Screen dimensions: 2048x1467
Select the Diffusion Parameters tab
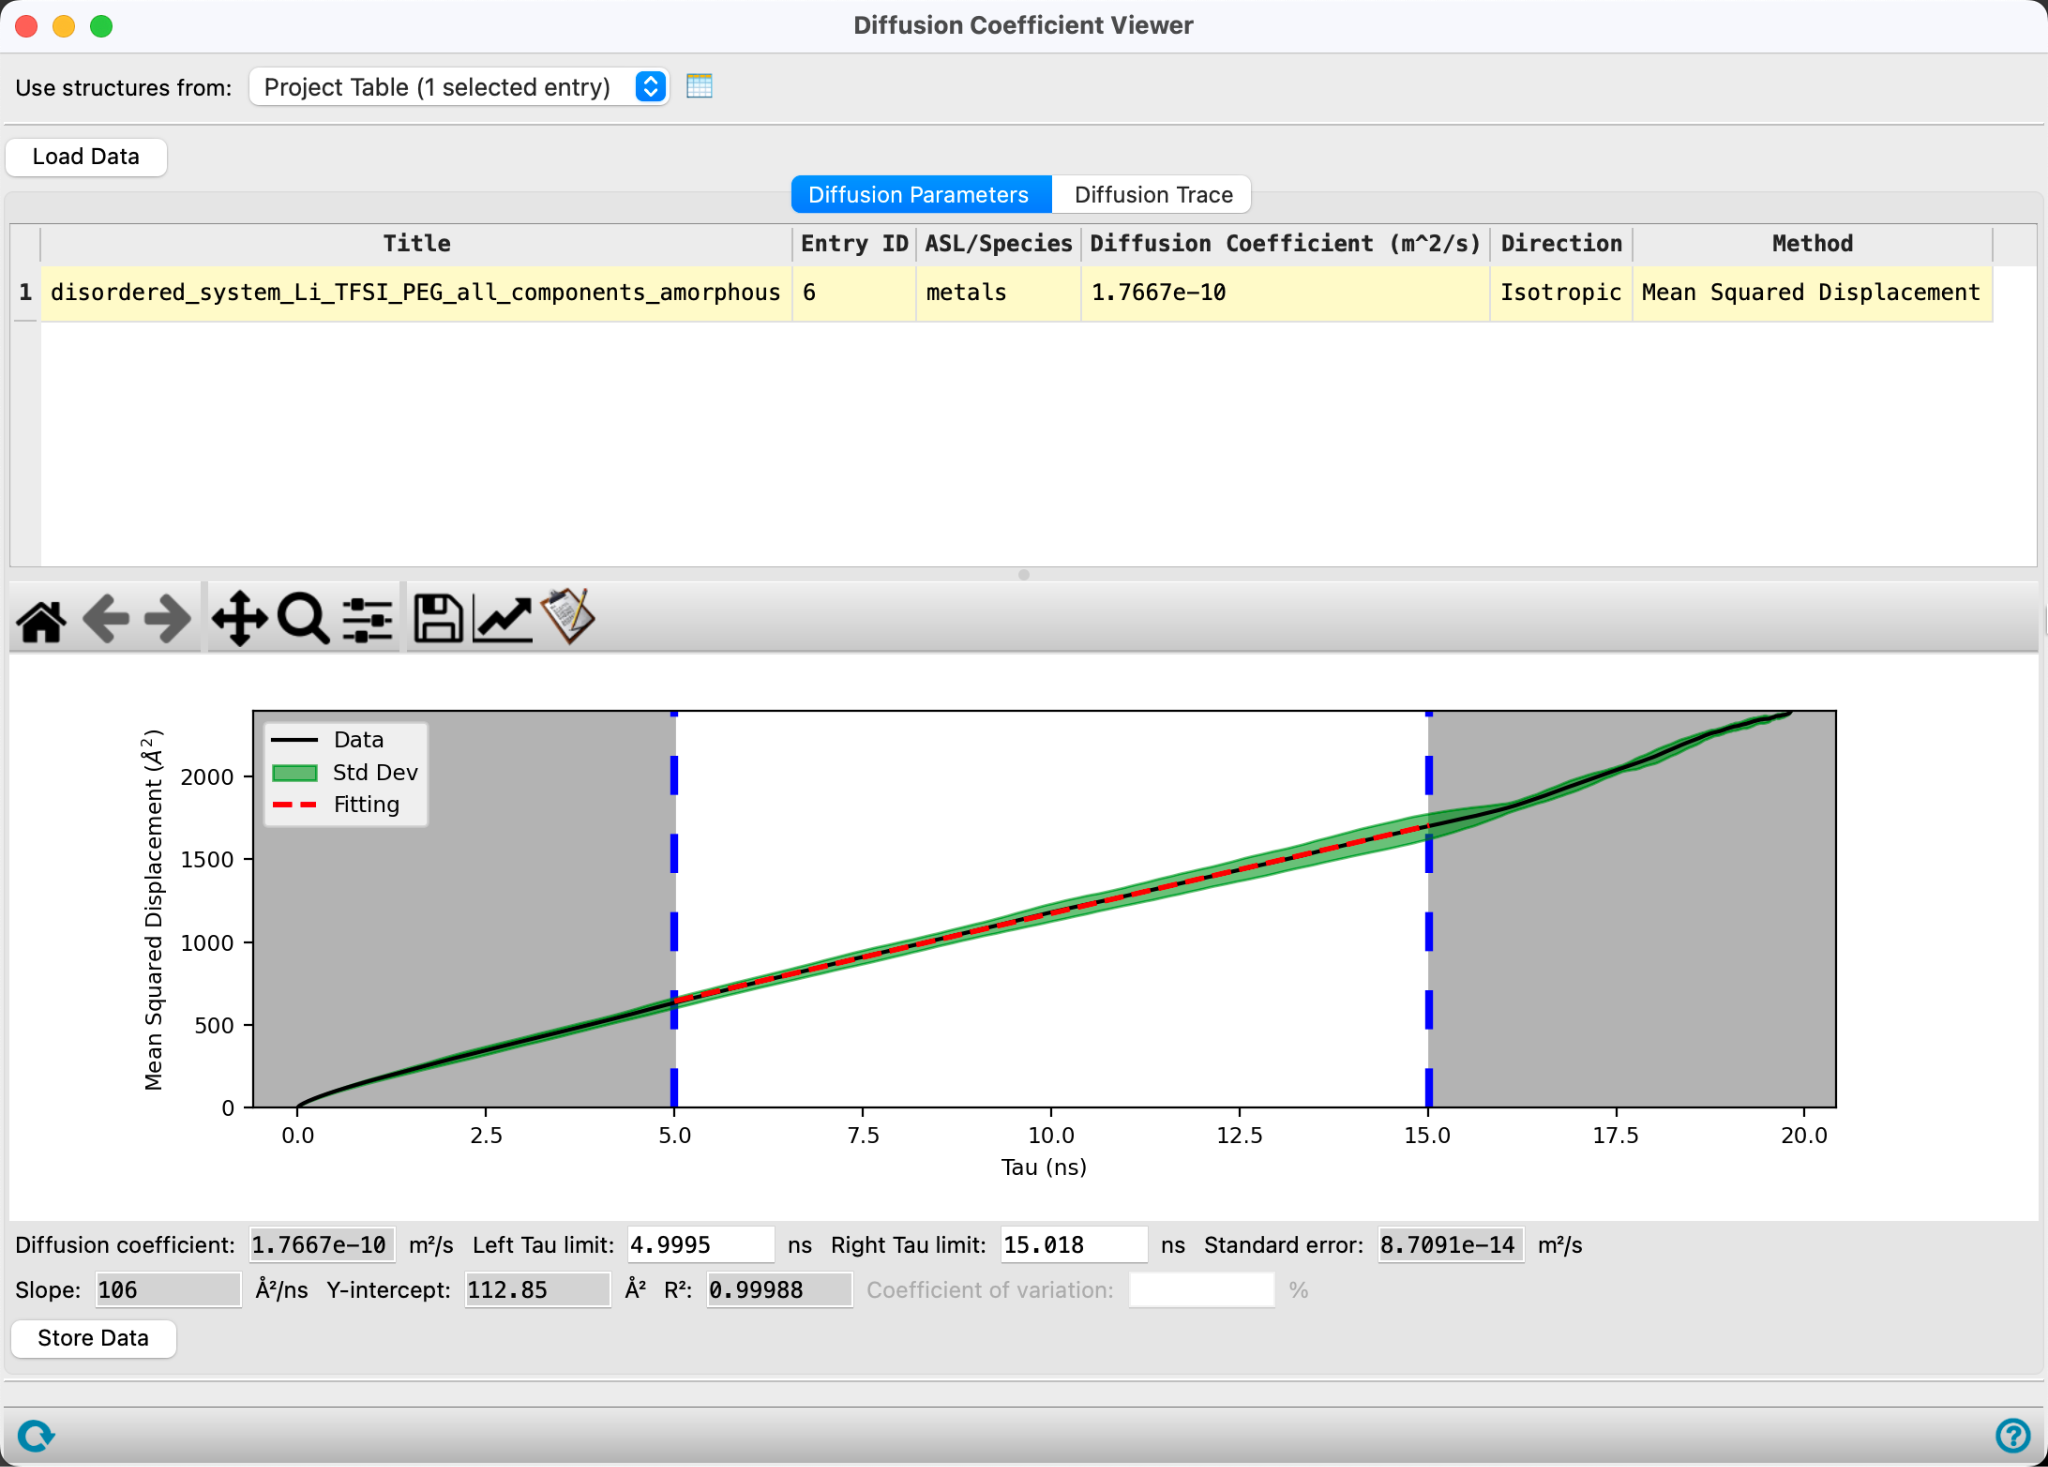click(x=919, y=194)
